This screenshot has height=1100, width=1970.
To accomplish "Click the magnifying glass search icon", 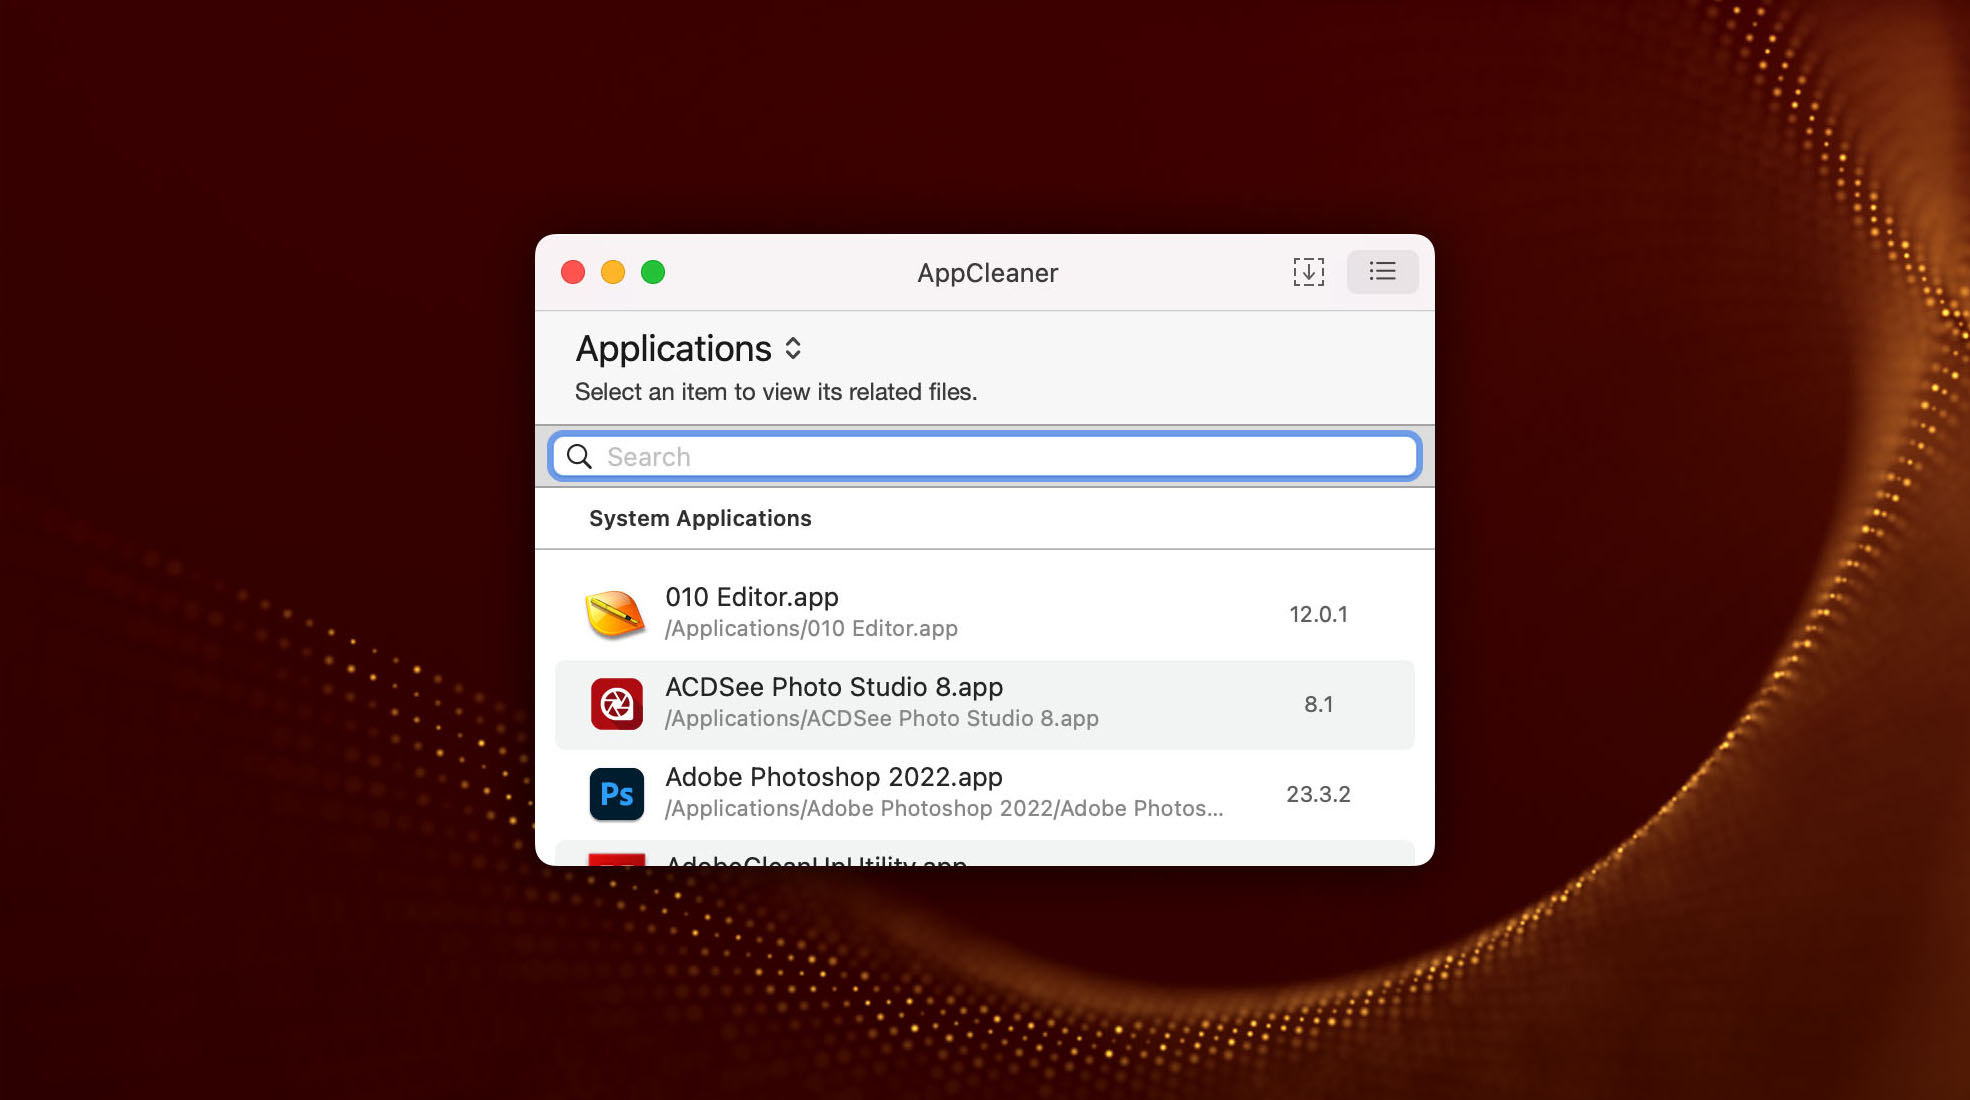I will pos(579,456).
